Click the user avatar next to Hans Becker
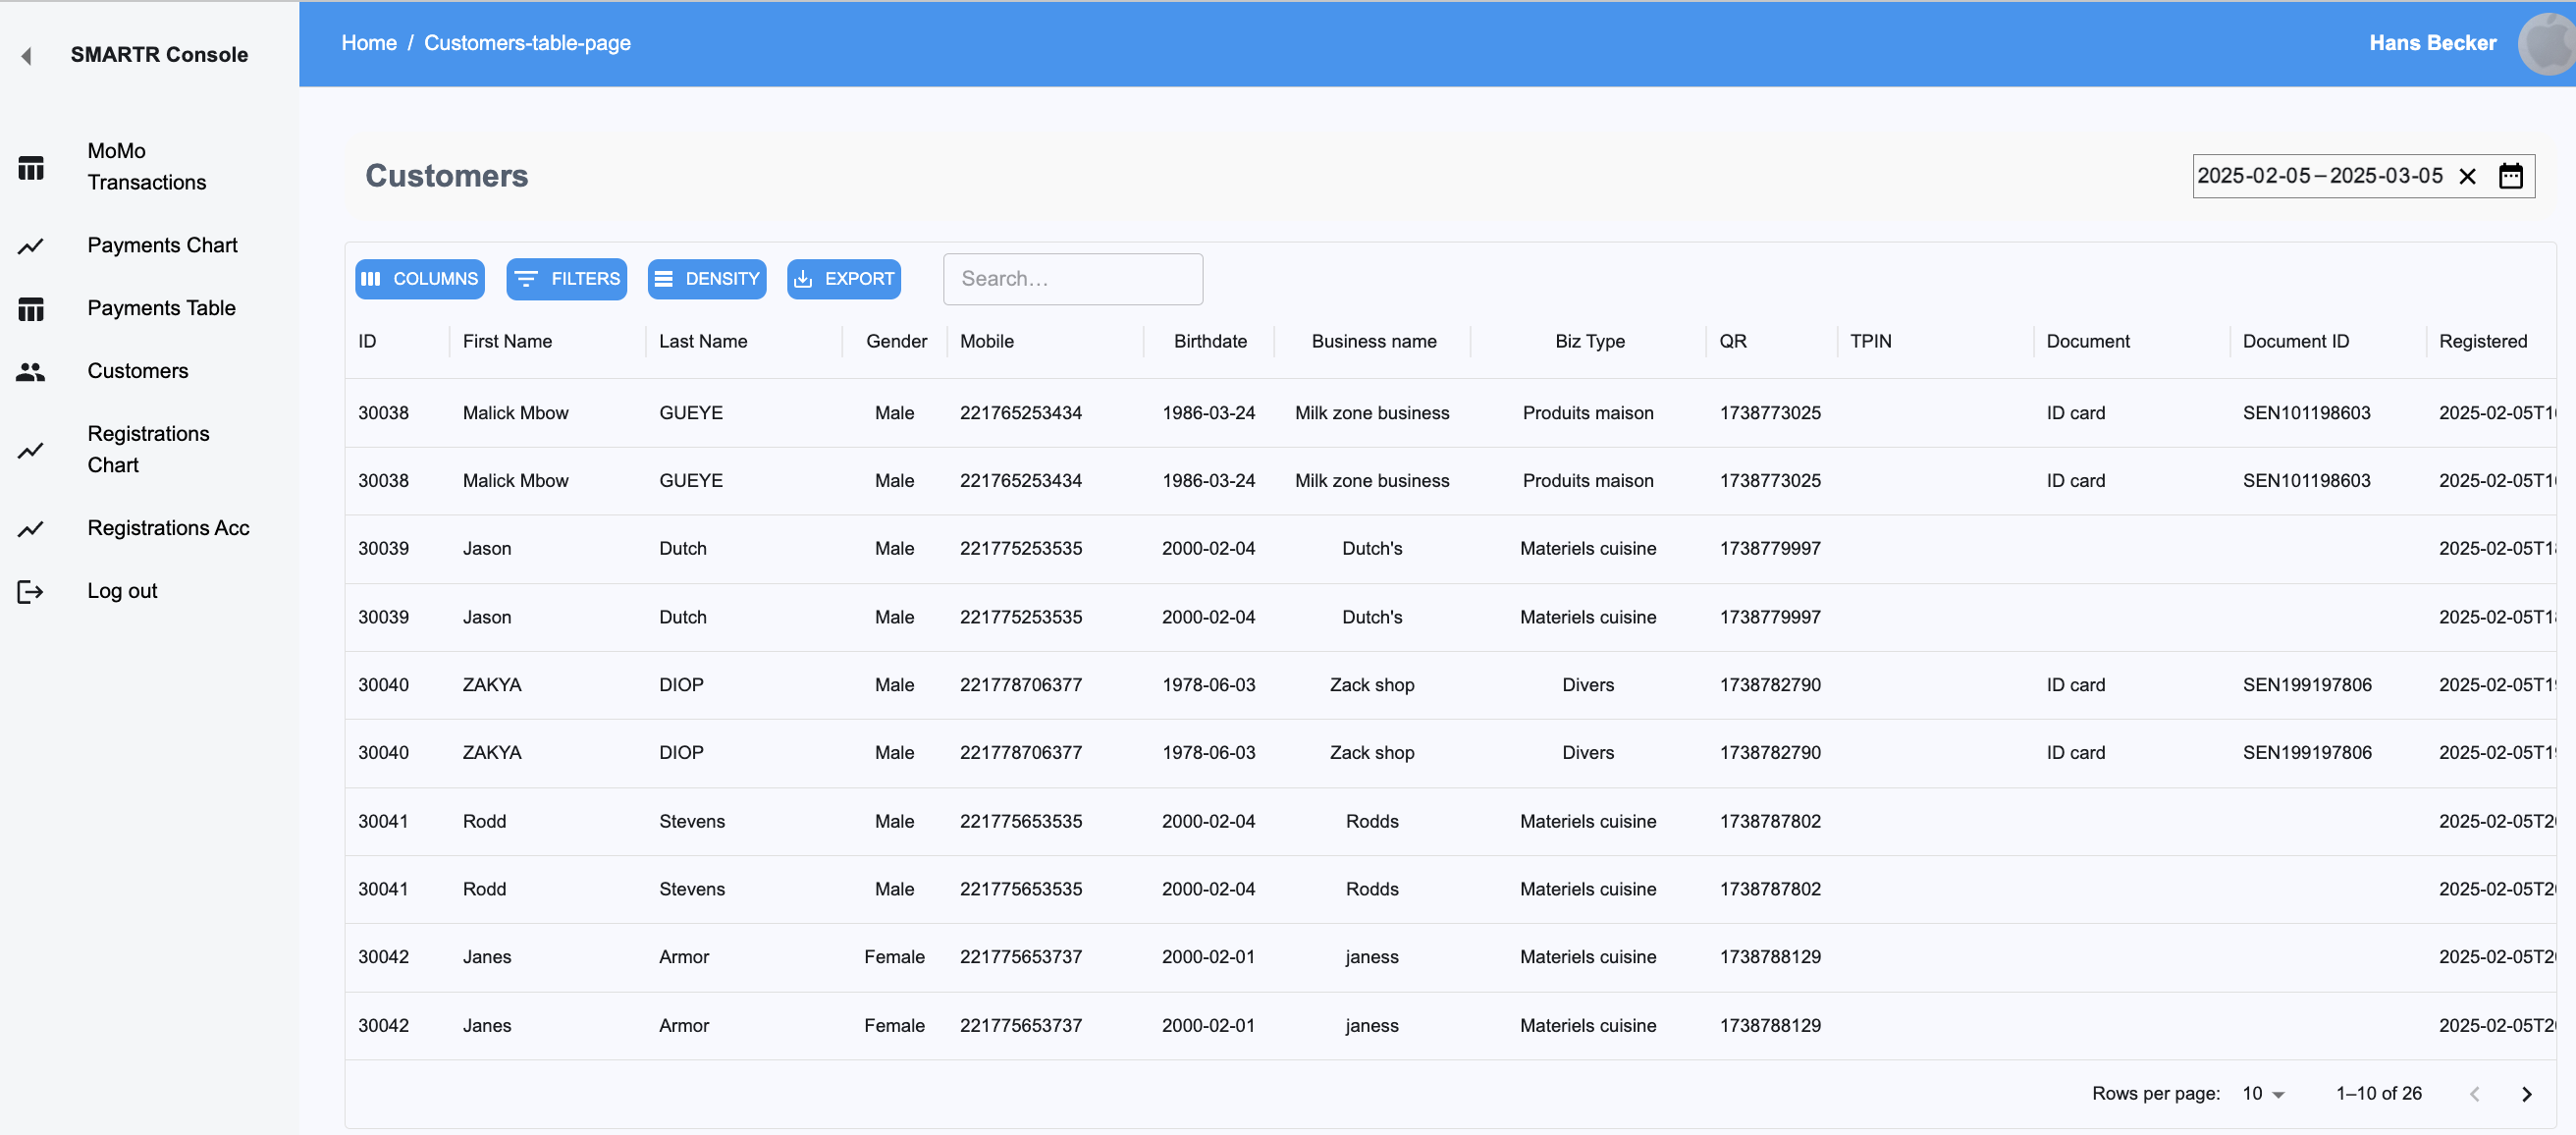Screen dimensions: 2576x1135 2546,44
